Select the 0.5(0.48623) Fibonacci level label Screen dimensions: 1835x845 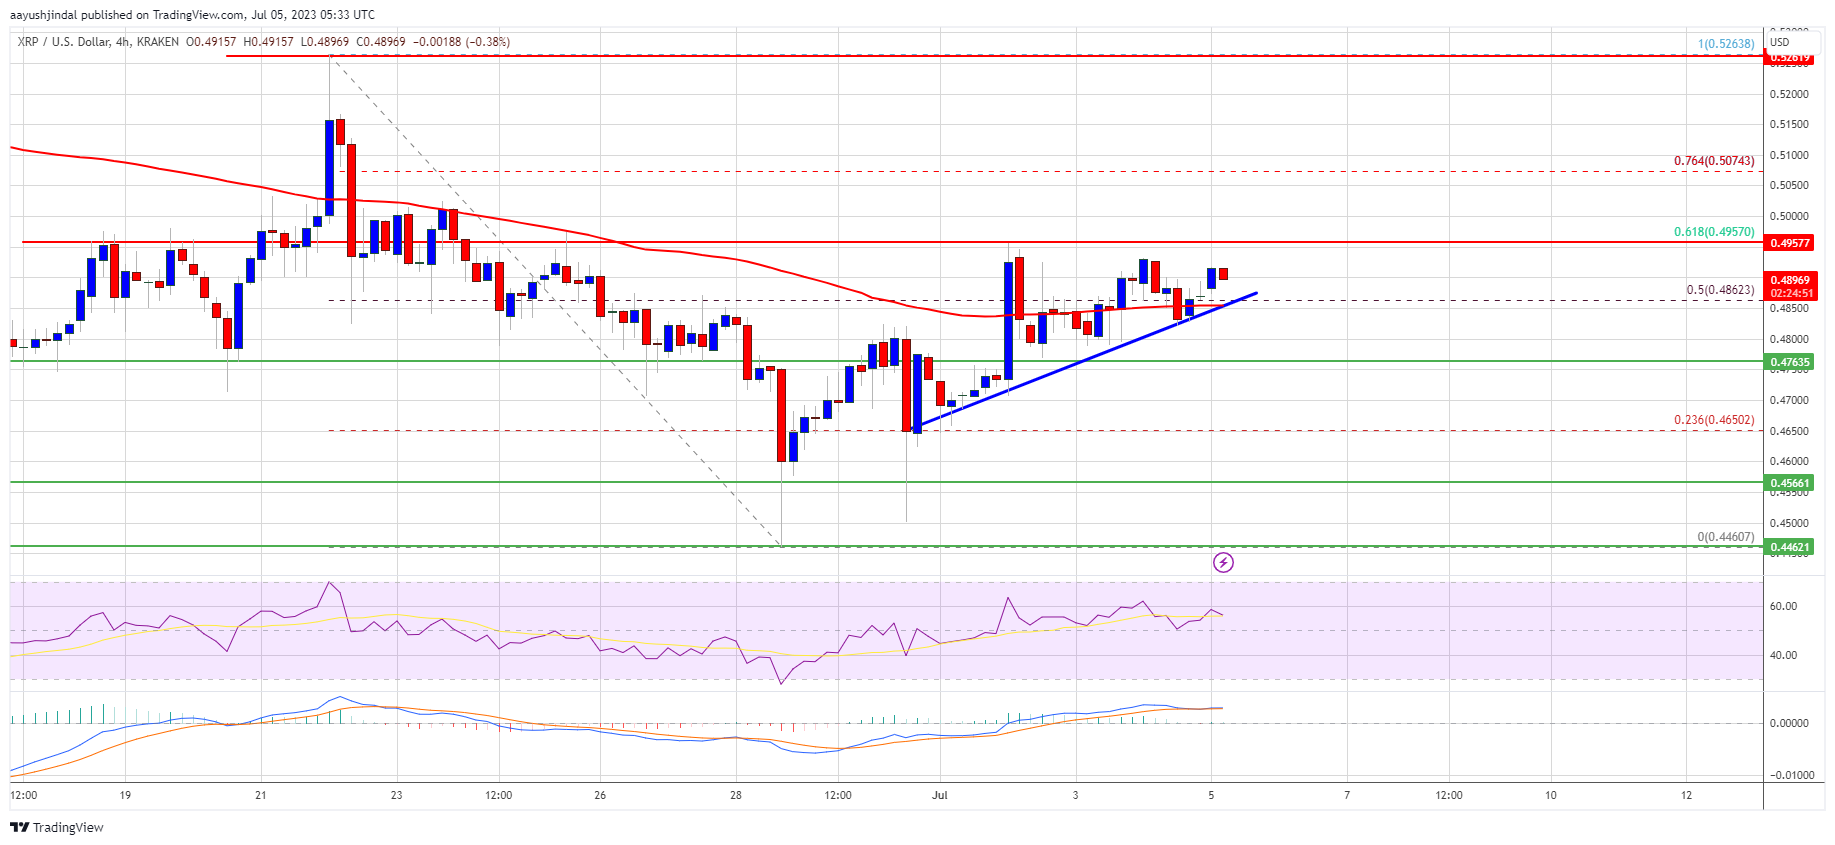click(x=1720, y=290)
